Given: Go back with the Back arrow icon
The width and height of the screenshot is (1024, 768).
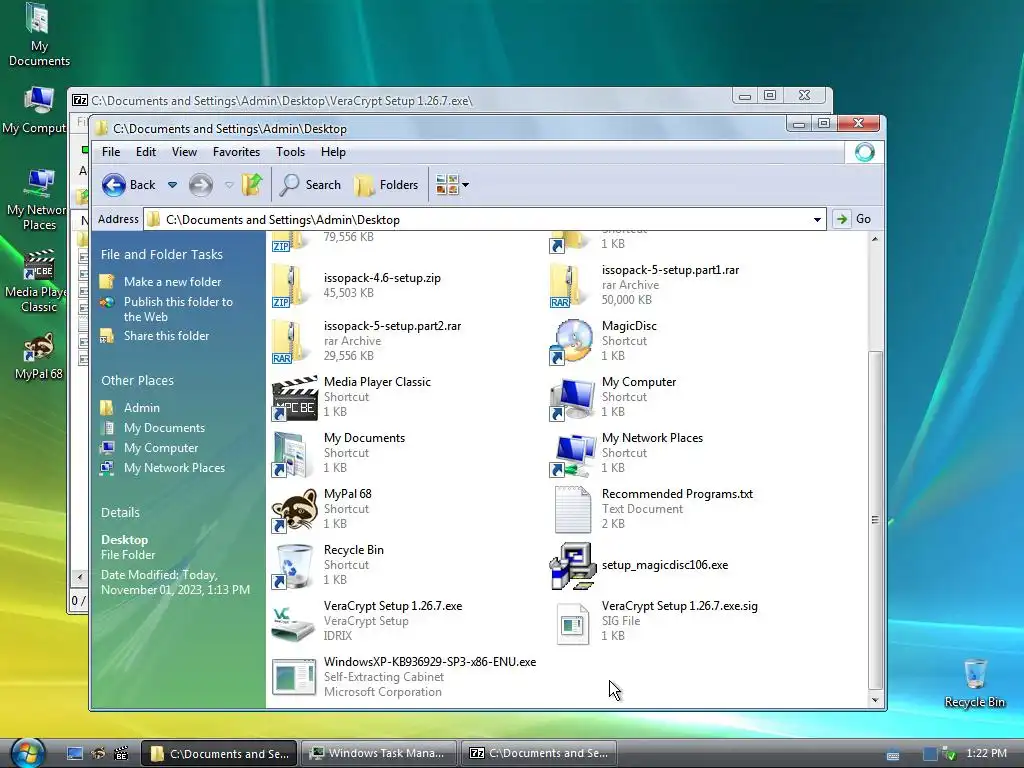Looking at the screenshot, I should 114,185.
